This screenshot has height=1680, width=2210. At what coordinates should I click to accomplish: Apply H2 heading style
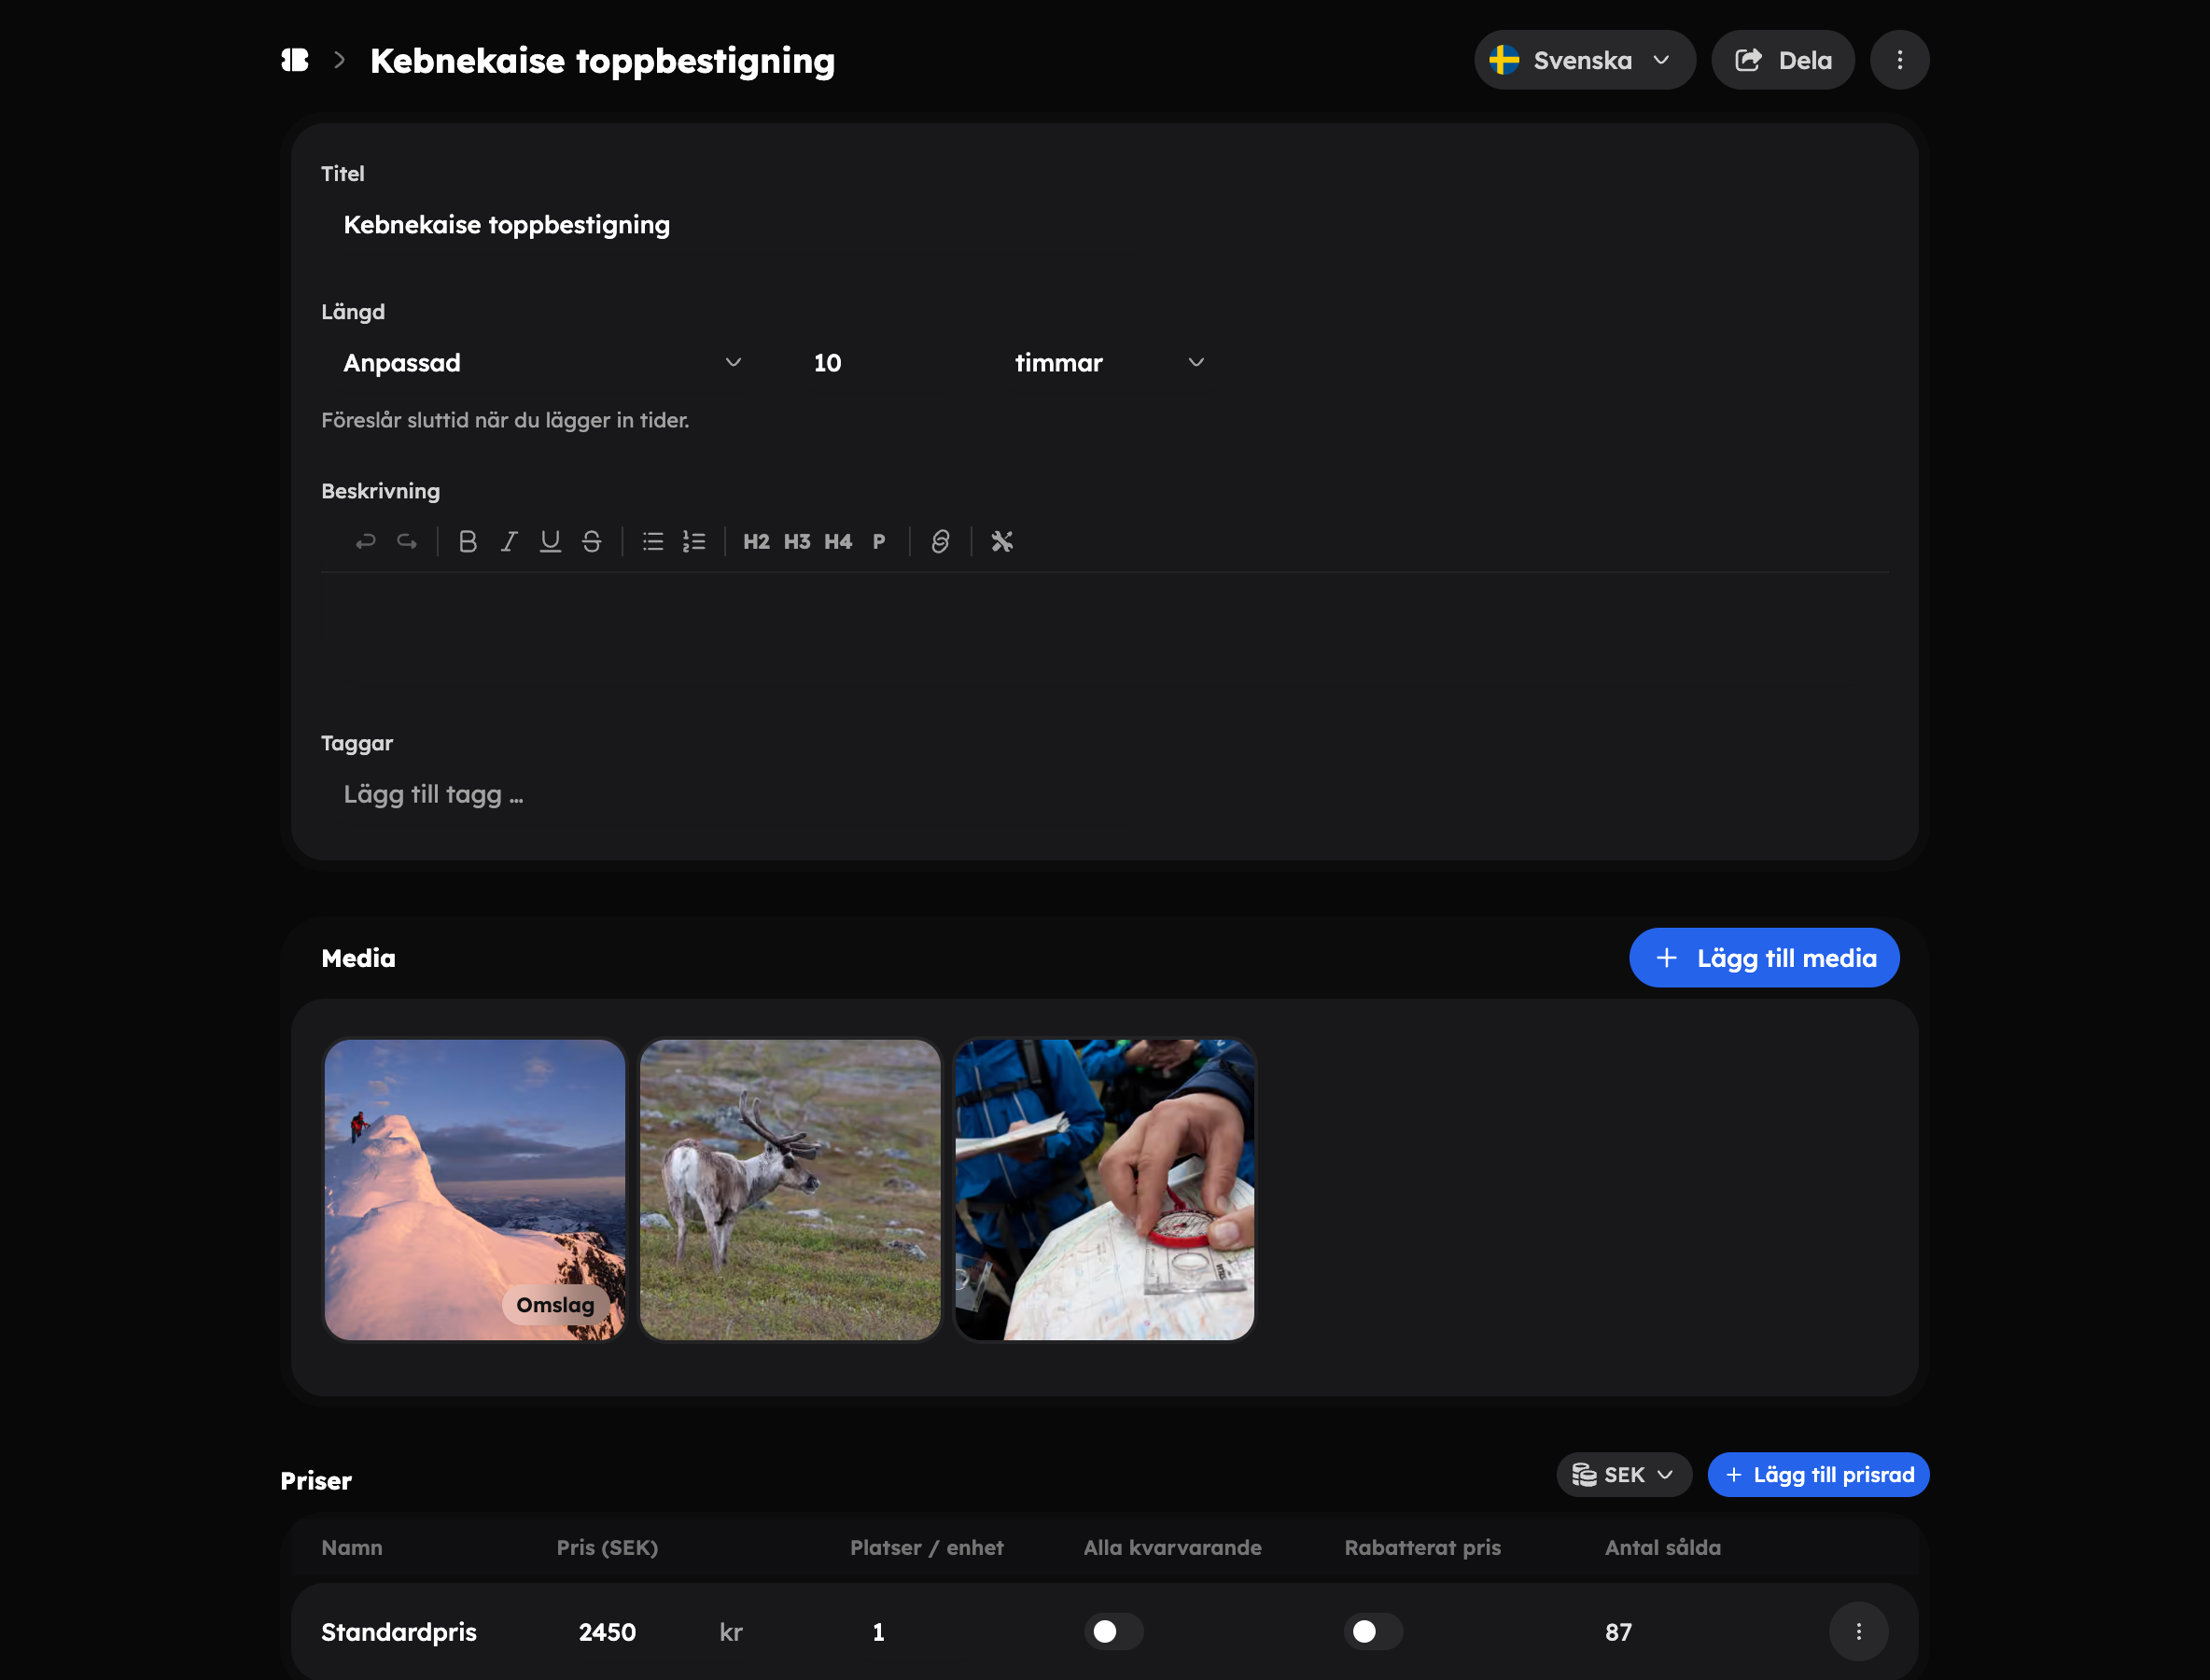click(x=756, y=541)
